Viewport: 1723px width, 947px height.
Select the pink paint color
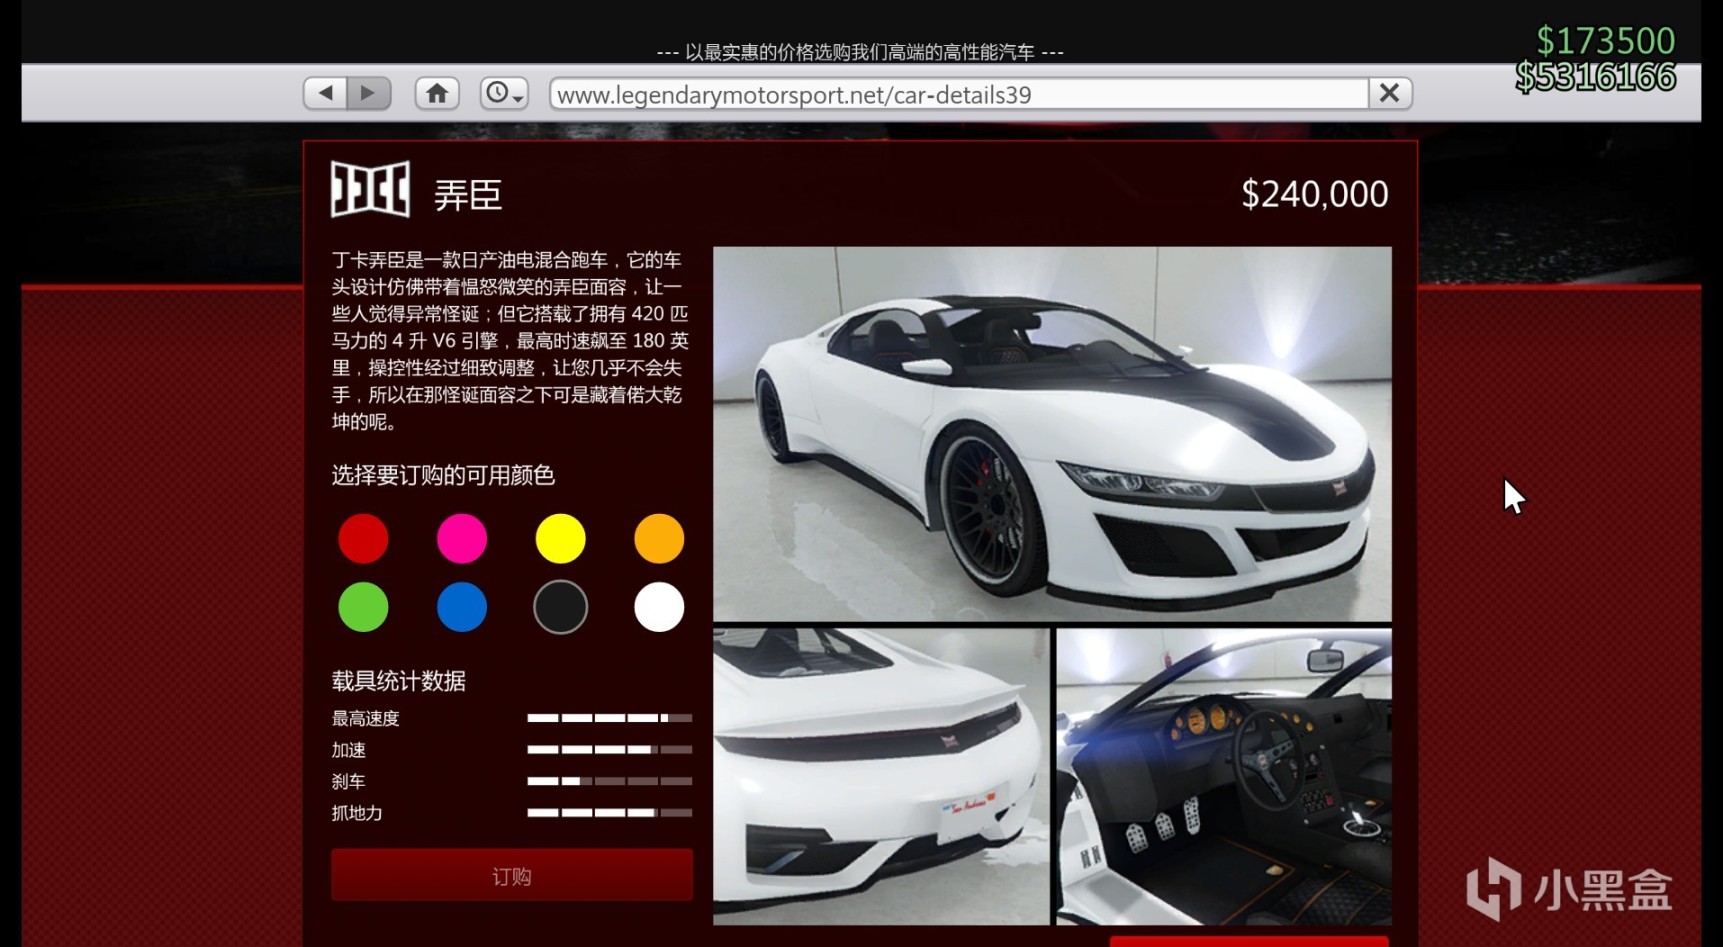click(462, 539)
